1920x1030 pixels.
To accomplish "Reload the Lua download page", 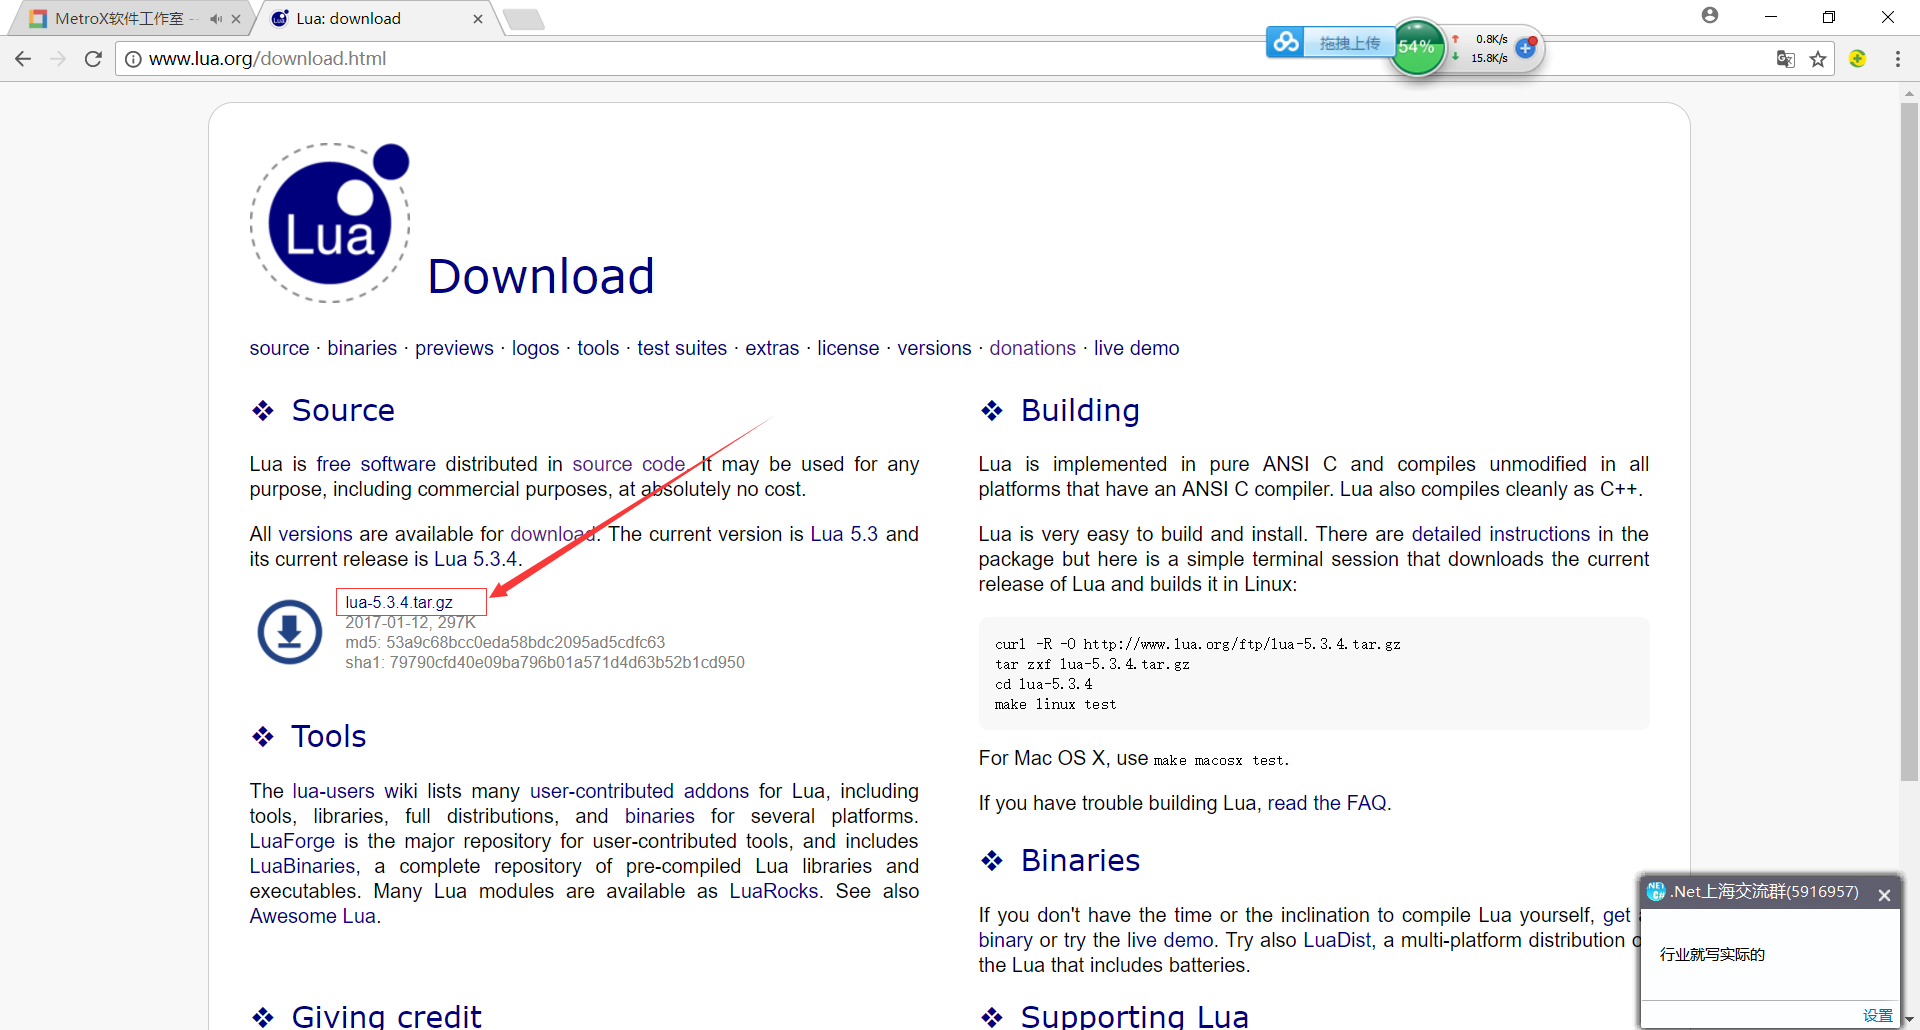I will (93, 59).
